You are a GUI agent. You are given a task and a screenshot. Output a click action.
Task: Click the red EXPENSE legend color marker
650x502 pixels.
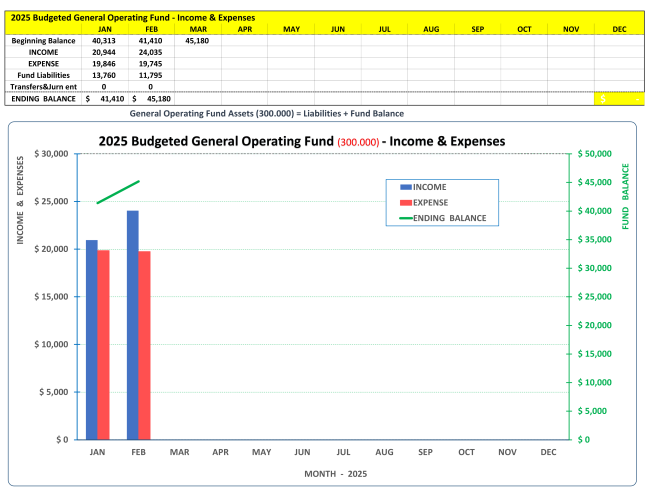[x=405, y=202]
